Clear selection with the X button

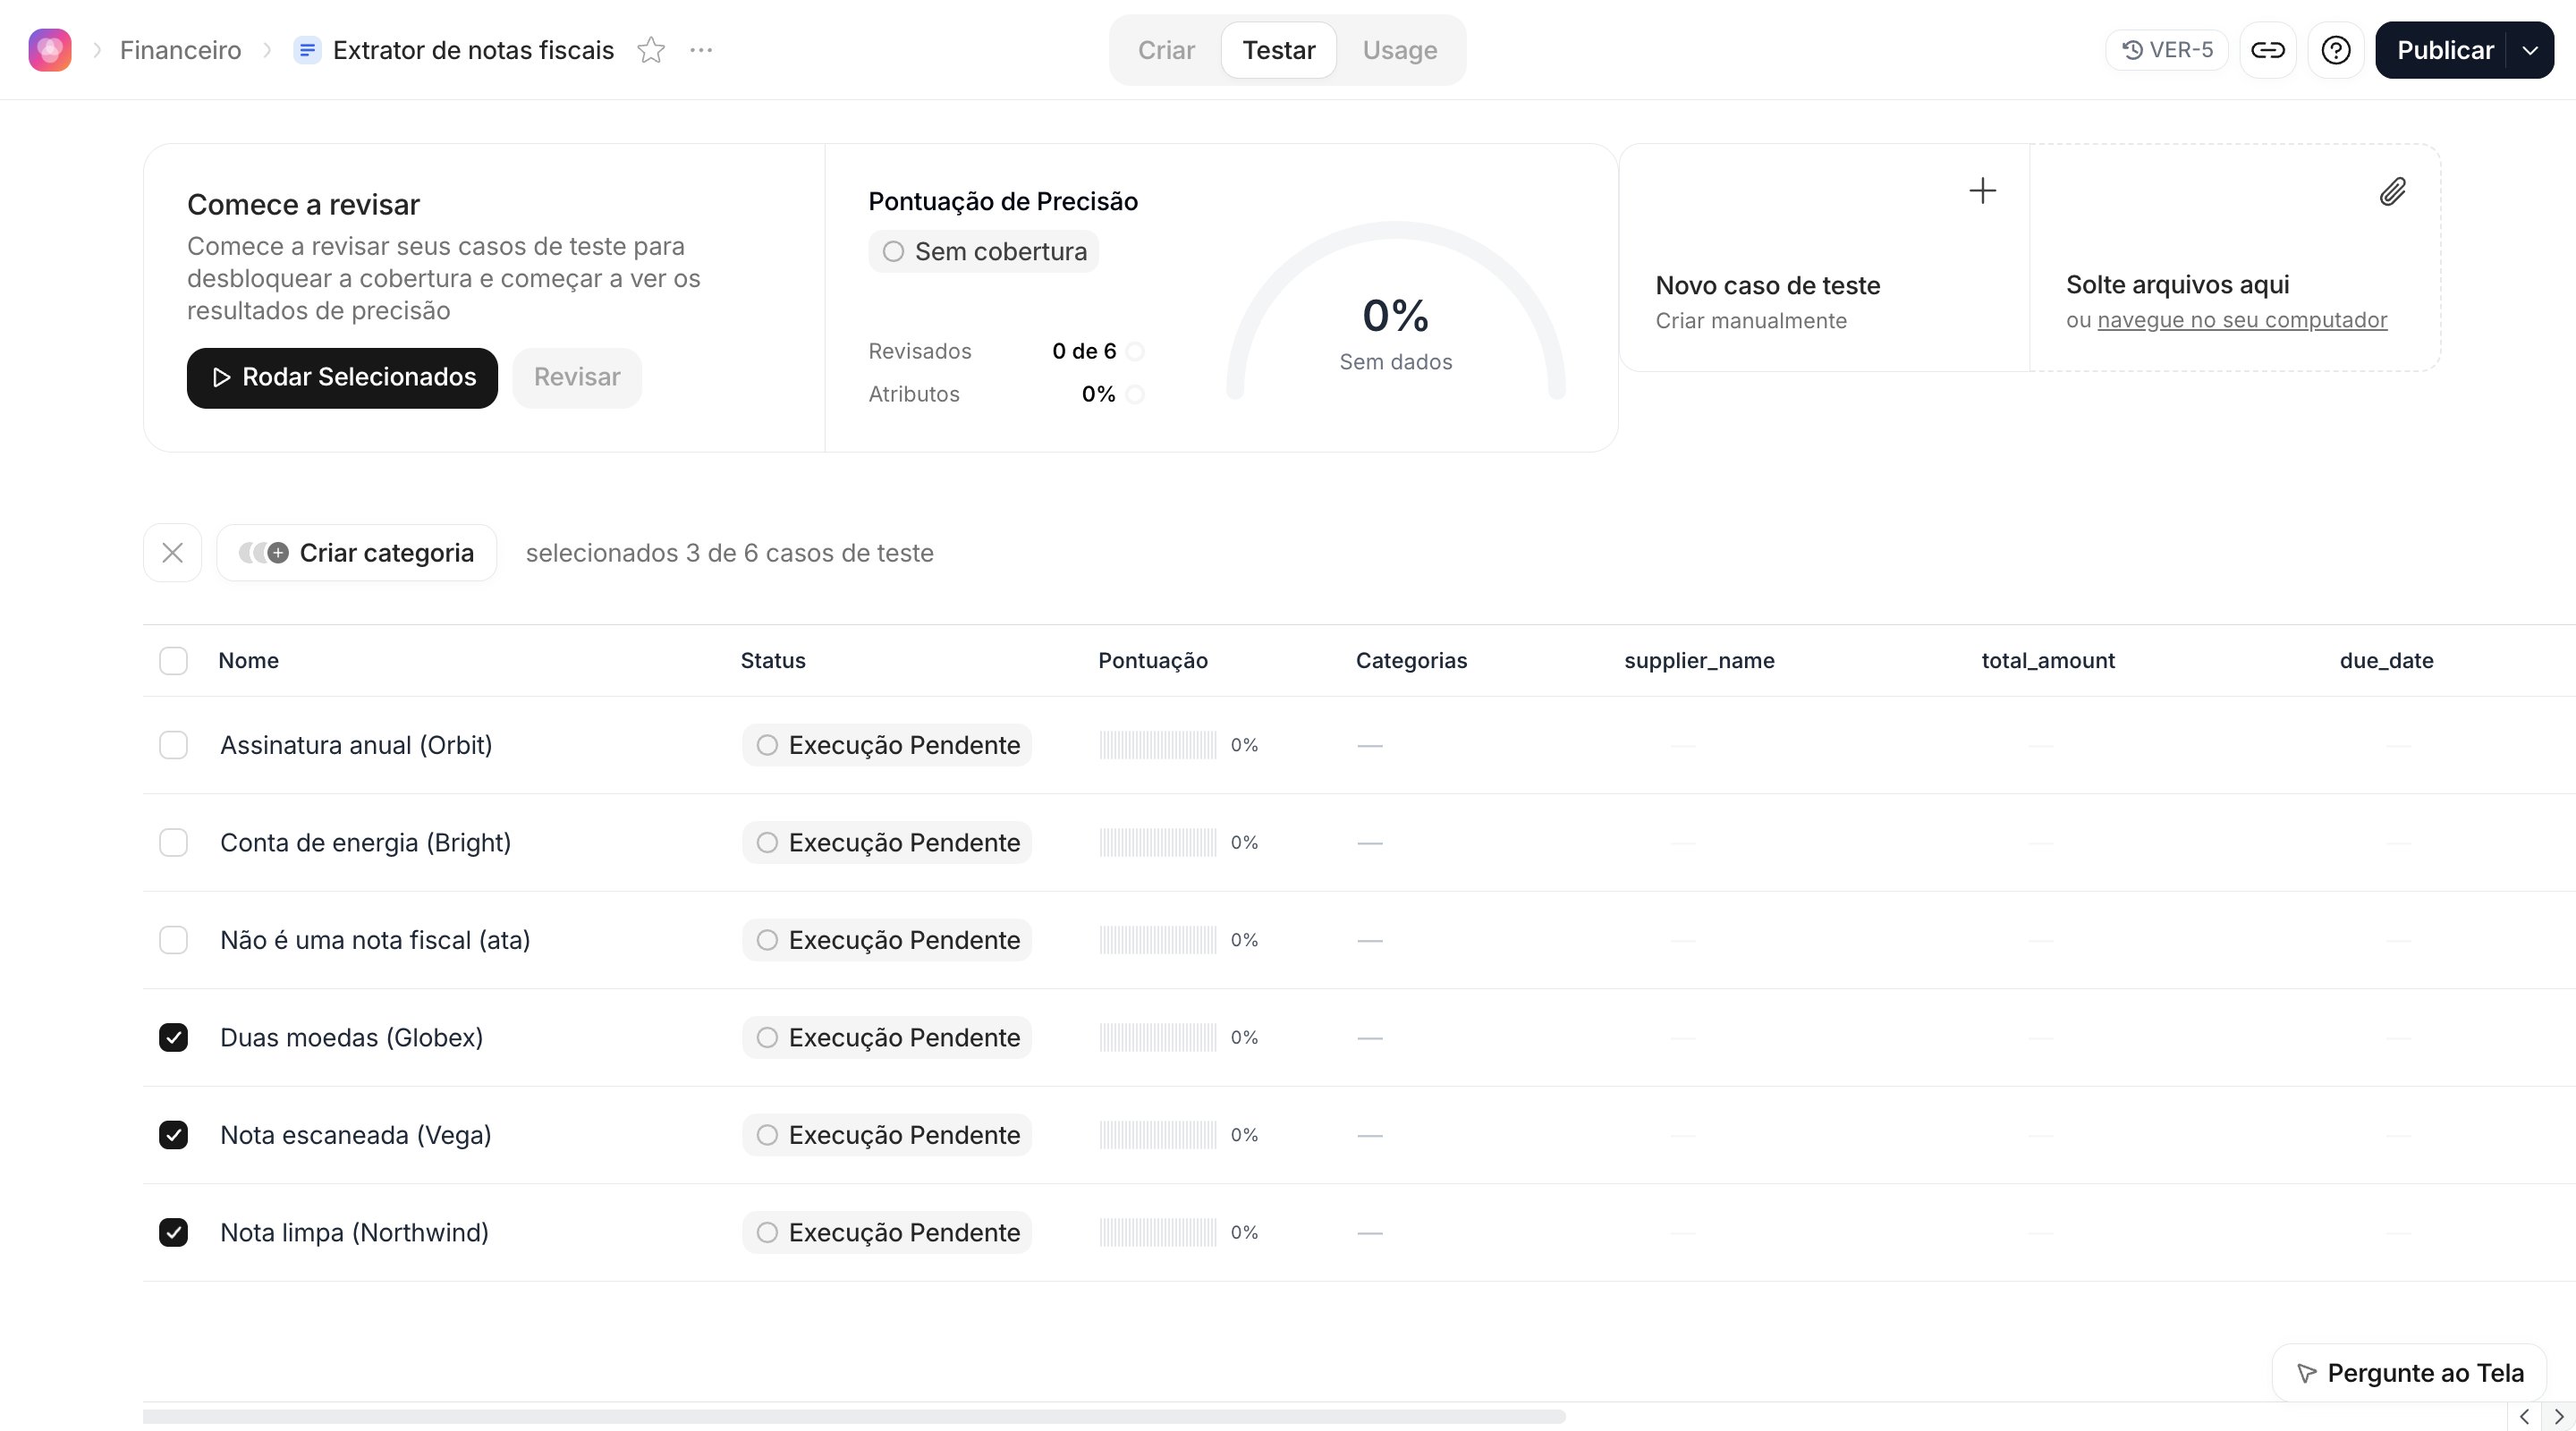tap(173, 553)
